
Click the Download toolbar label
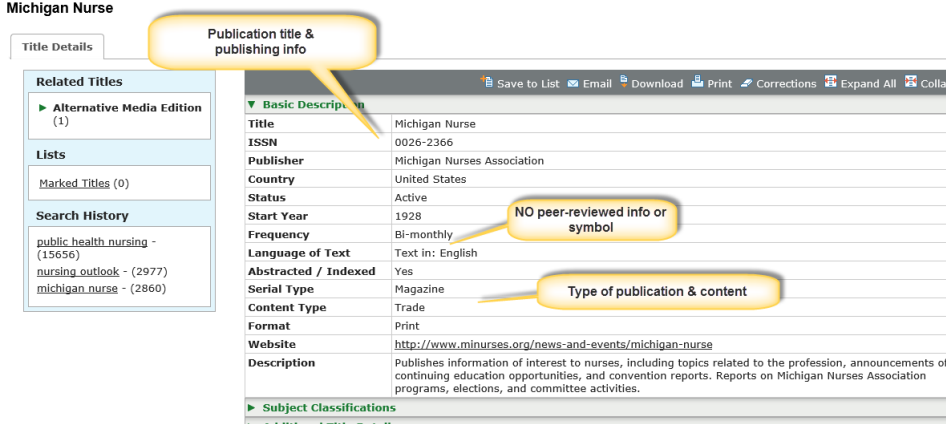click(657, 84)
